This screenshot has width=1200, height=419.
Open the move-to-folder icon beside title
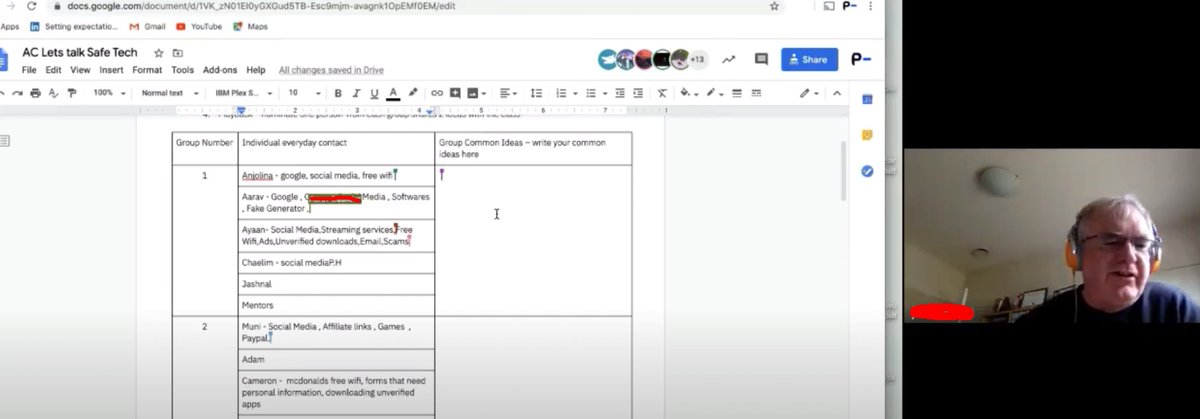point(178,53)
